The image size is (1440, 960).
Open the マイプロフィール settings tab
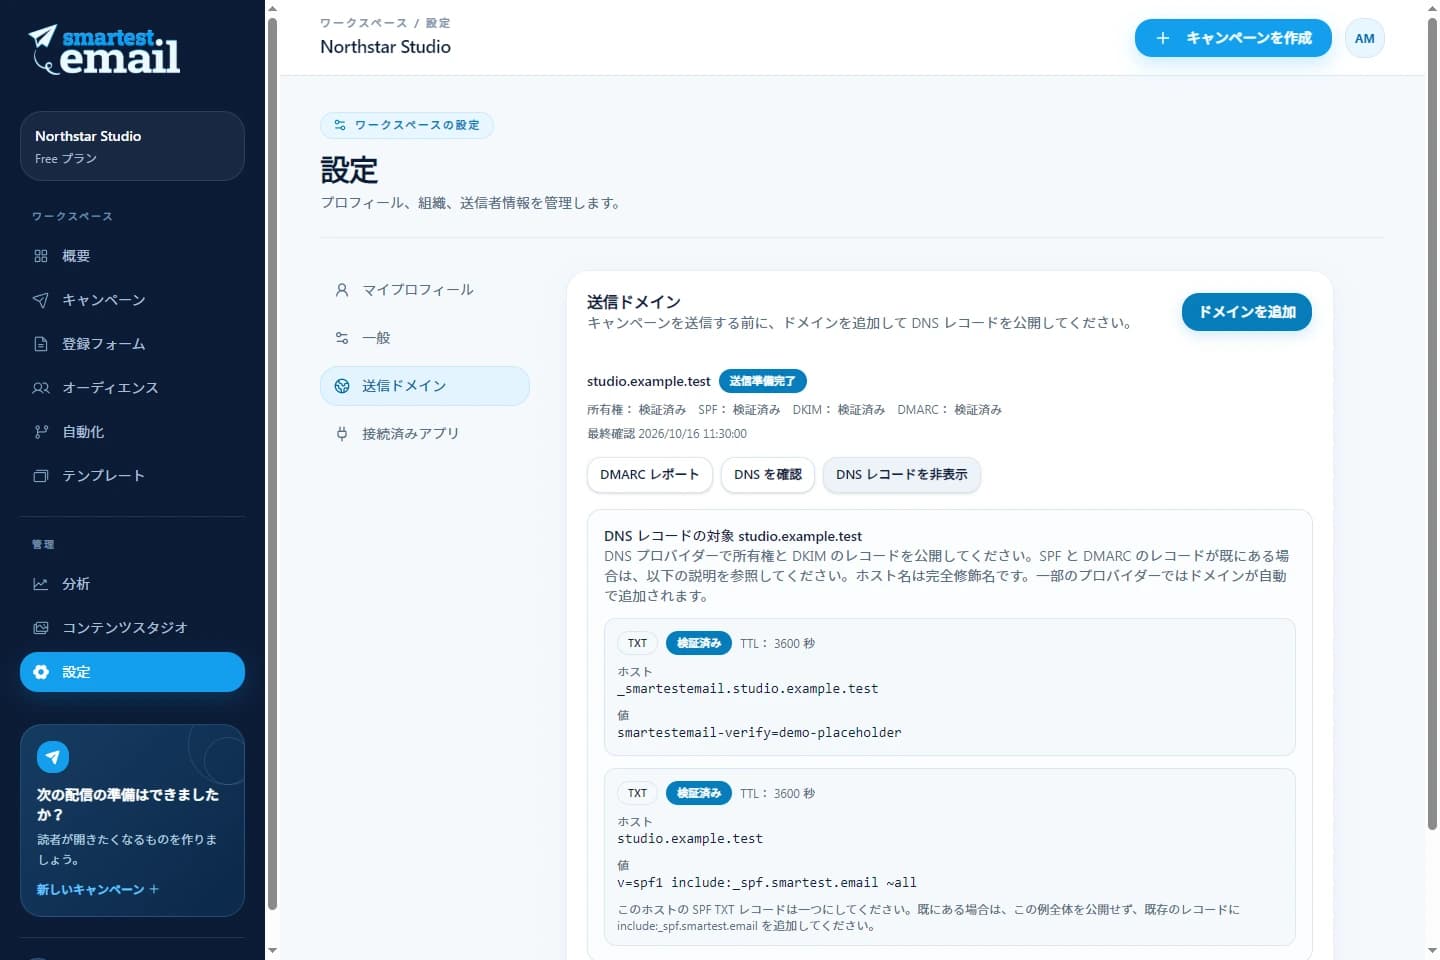[x=425, y=290]
